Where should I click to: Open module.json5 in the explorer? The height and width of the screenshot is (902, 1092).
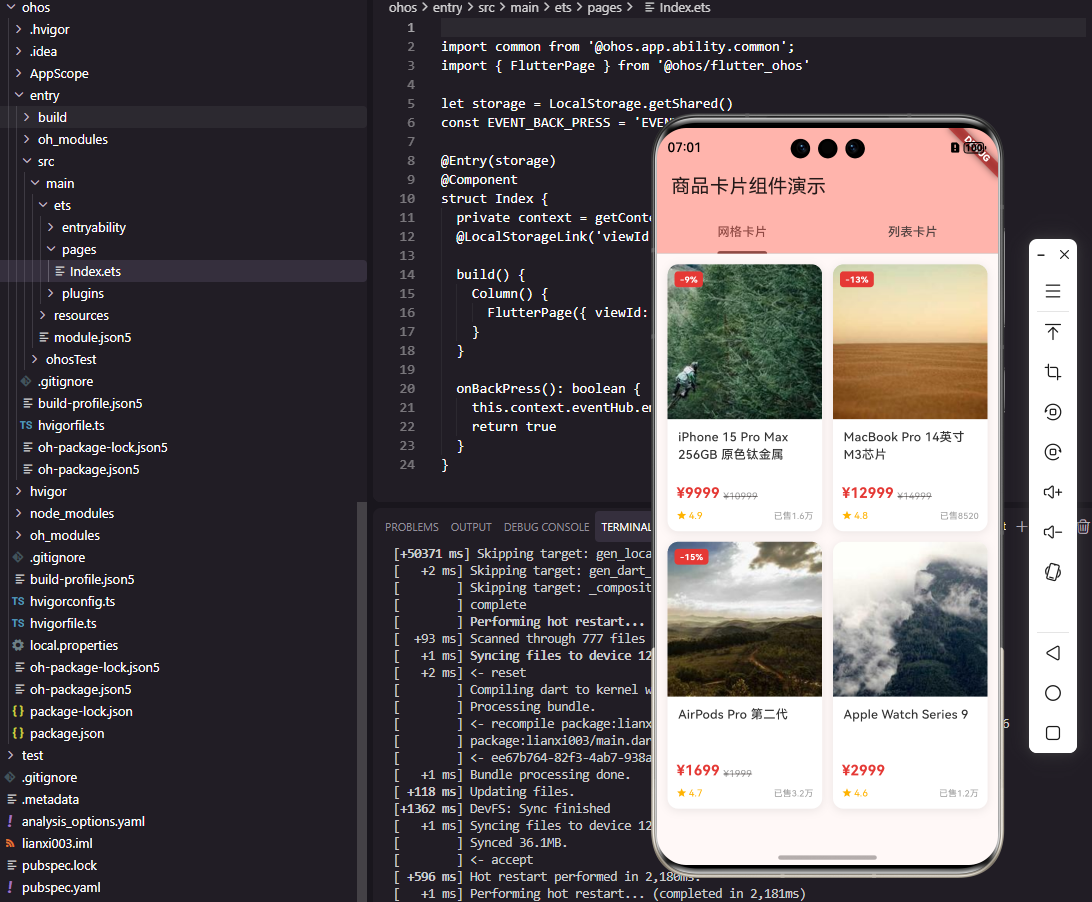pos(92,338)
